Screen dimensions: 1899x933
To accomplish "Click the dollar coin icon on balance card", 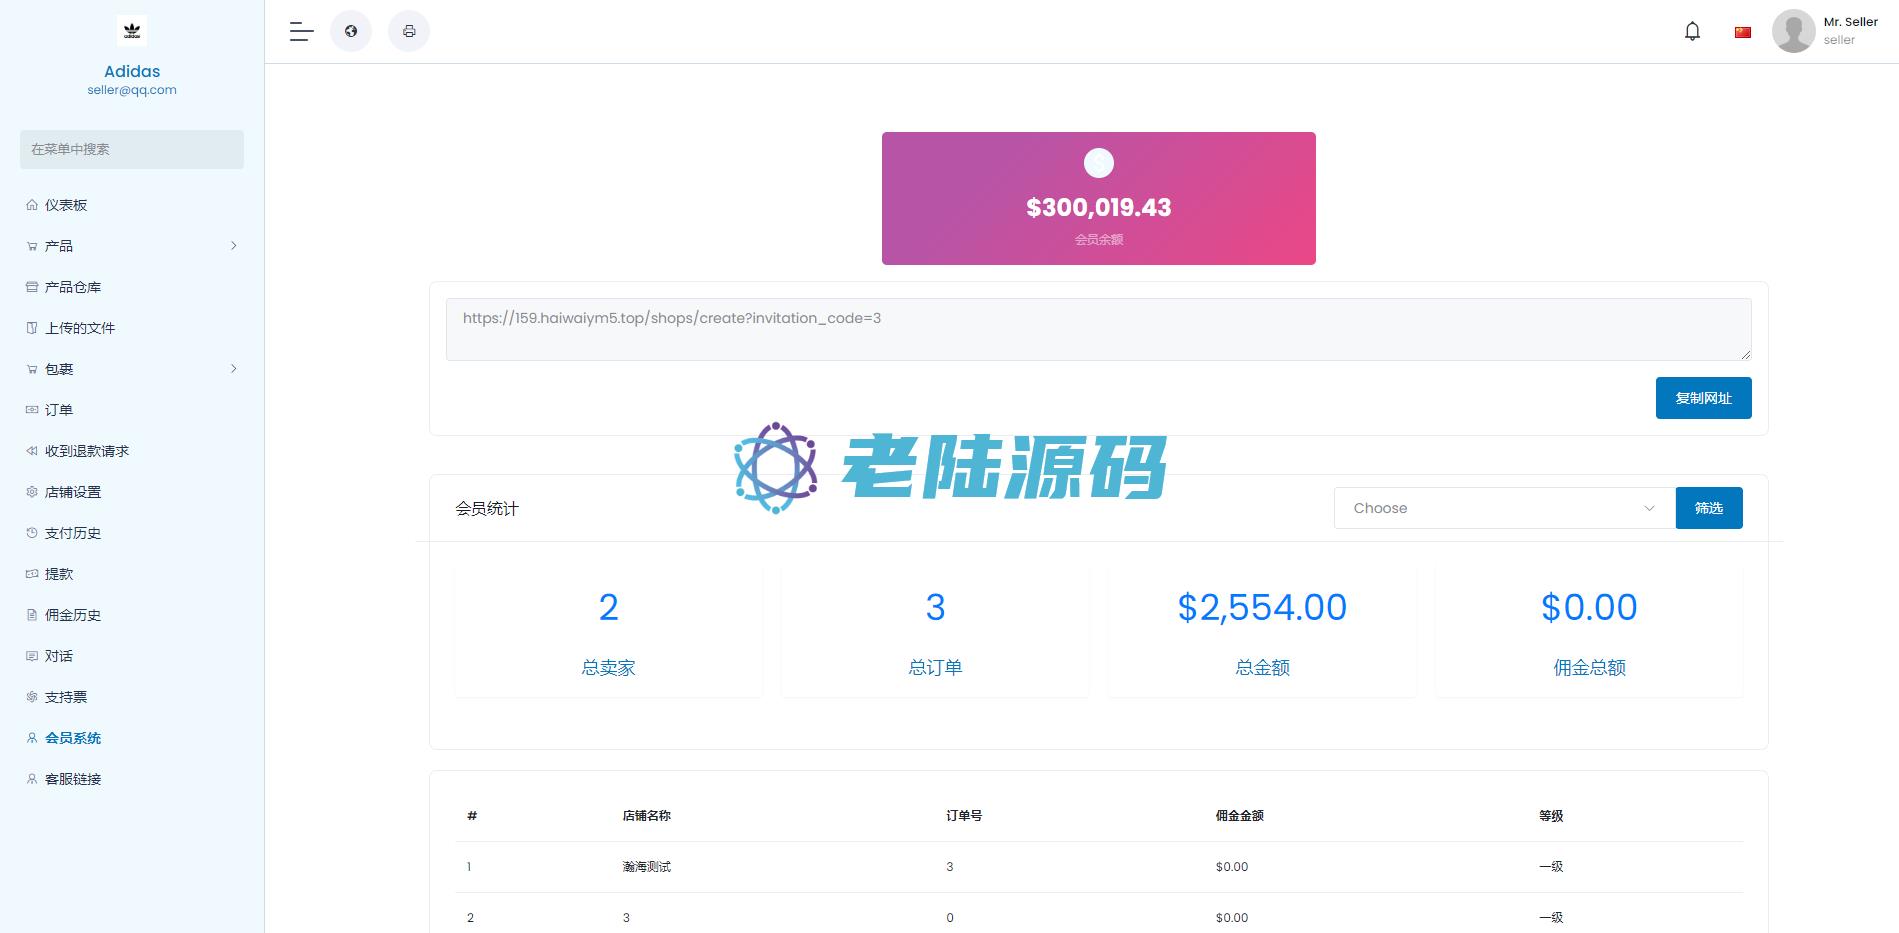I will (1098, 163).
